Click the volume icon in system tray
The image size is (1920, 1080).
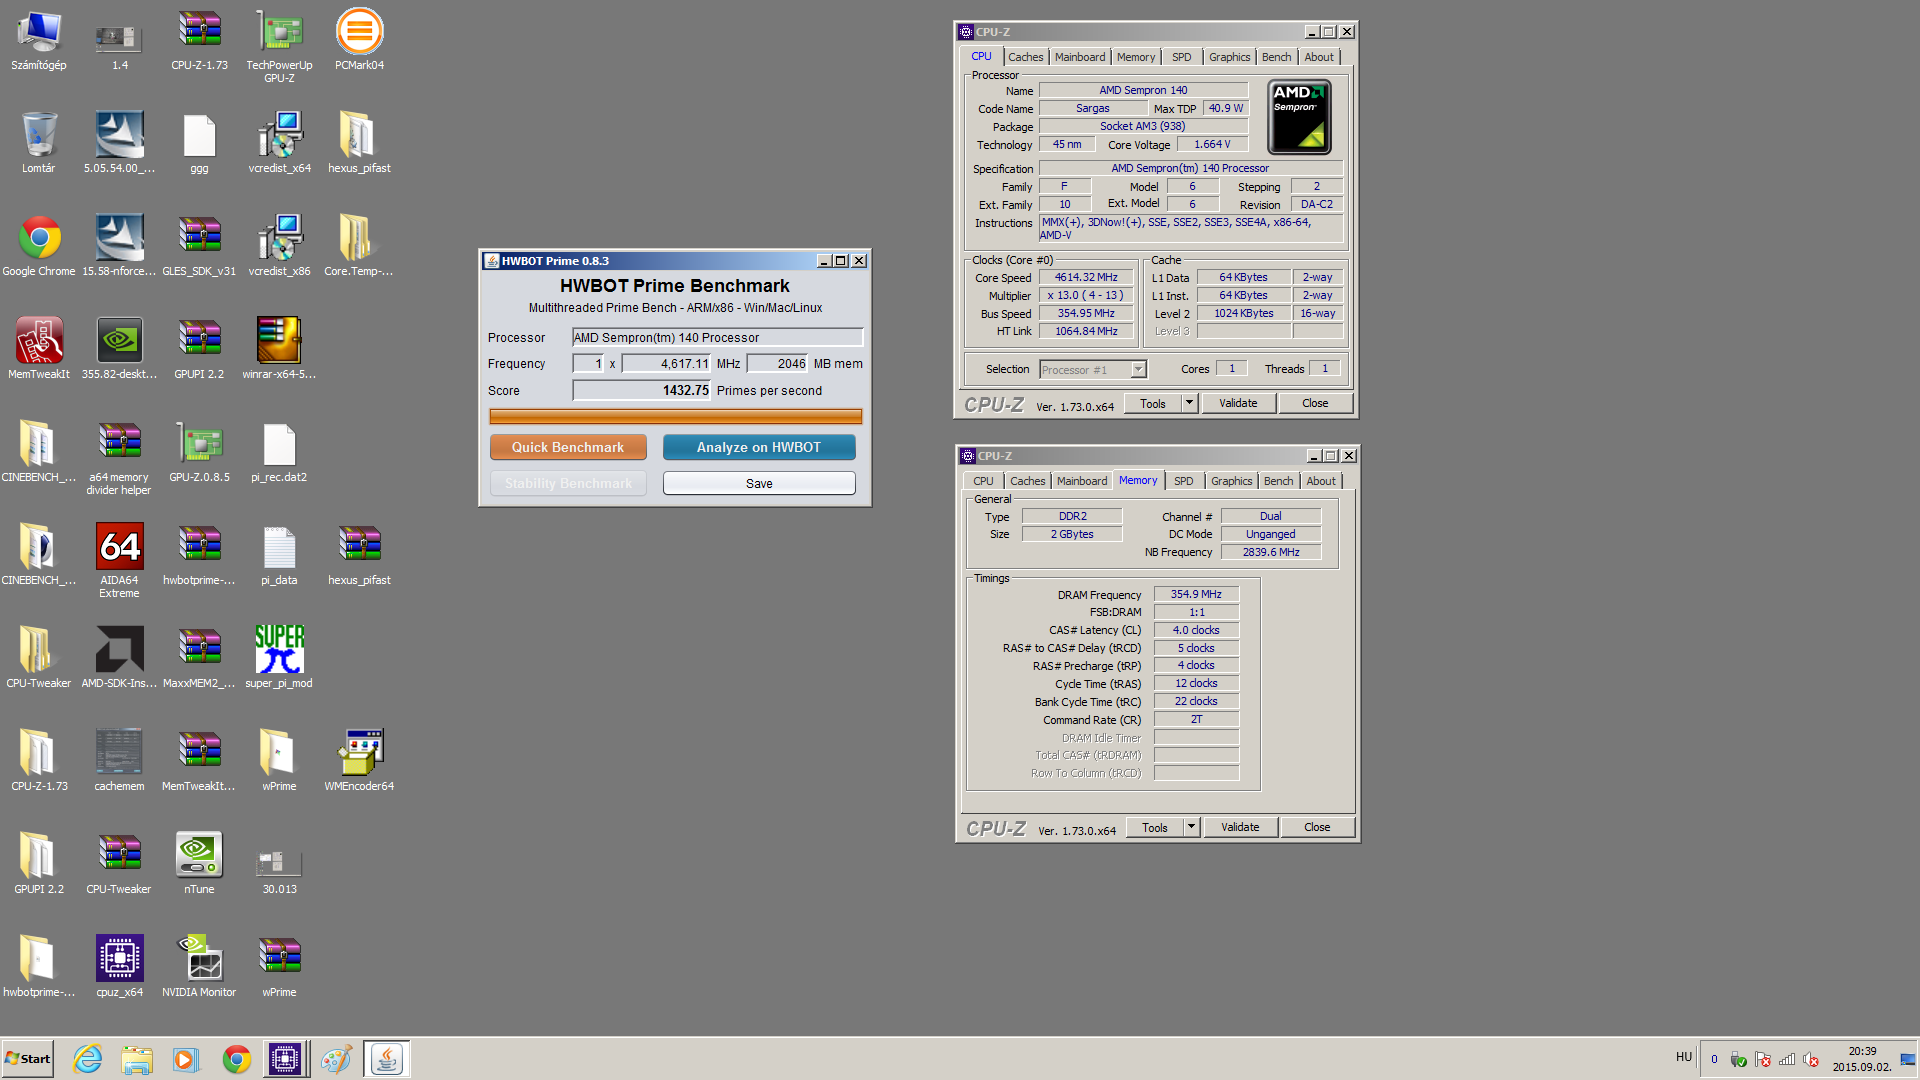pos(1811,1059)
